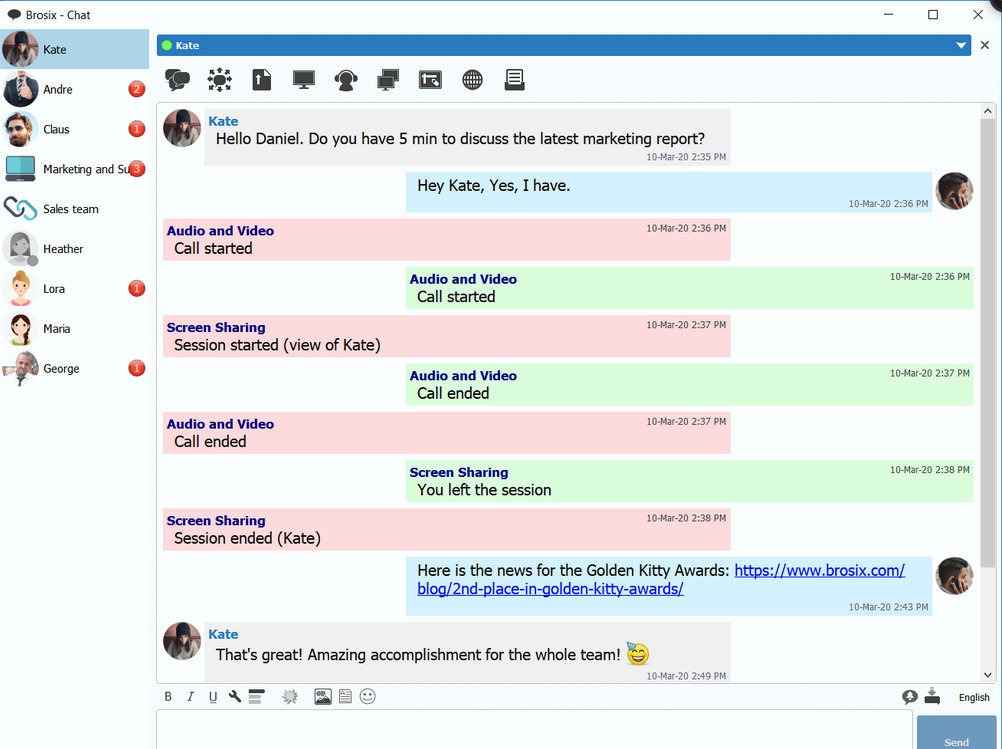Viewport: 1002px width, 749px height.
Task: Click the party emoji in Kate's message
Action: click(637, 653)
